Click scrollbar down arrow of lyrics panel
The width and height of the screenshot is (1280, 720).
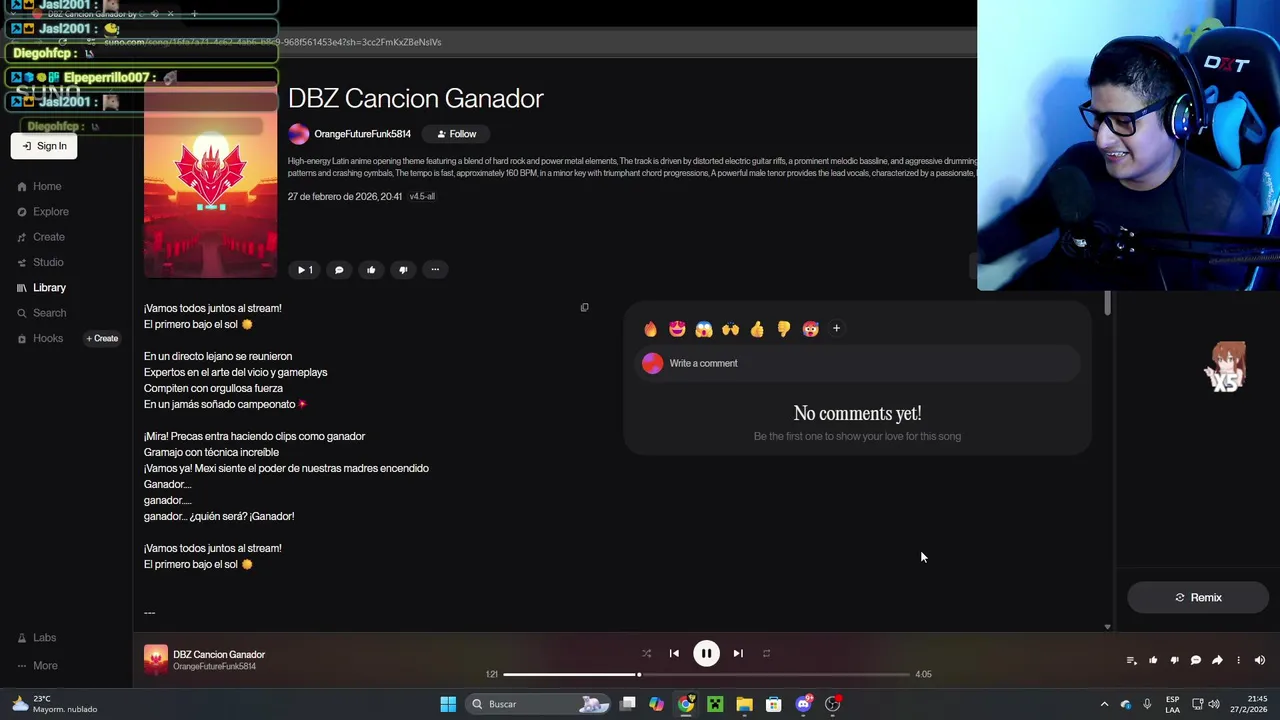(x=1107, y=627)
